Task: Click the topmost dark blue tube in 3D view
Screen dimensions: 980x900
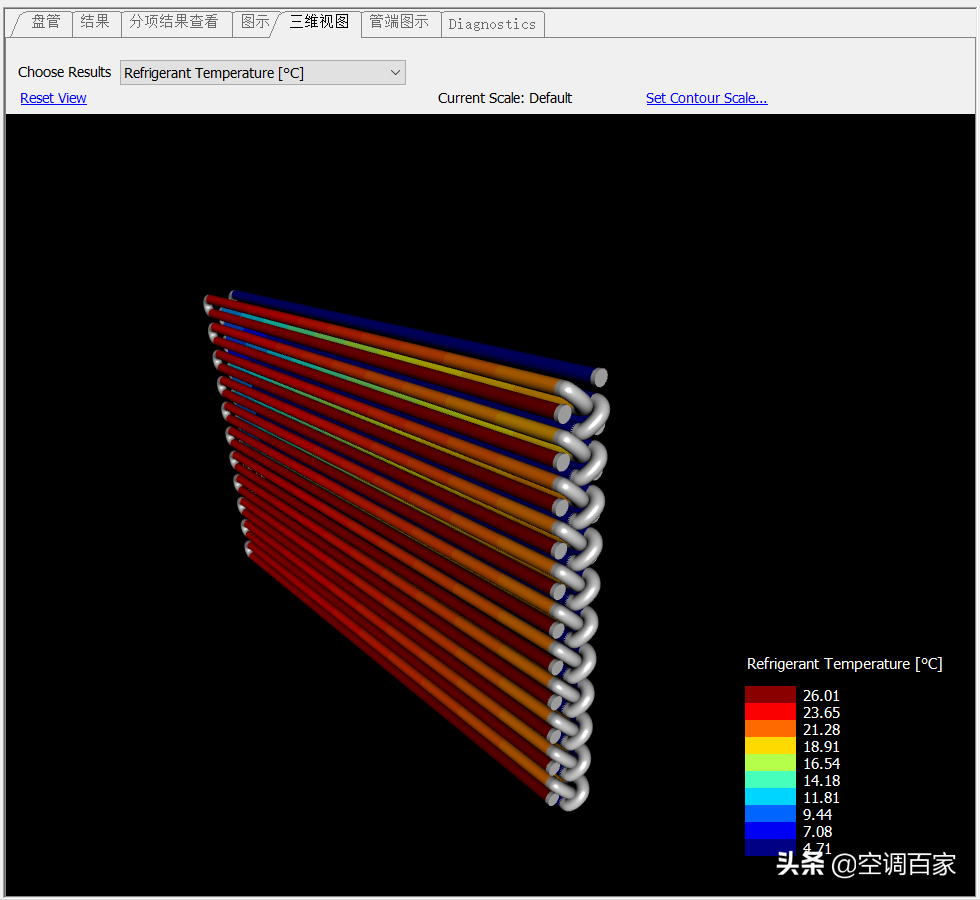Action: (x=416, y=334)
